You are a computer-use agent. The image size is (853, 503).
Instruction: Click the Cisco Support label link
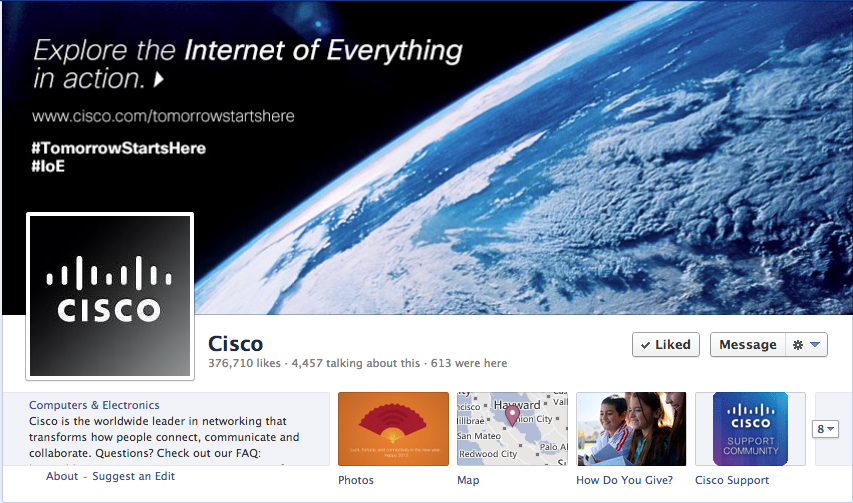pos(732,480)
